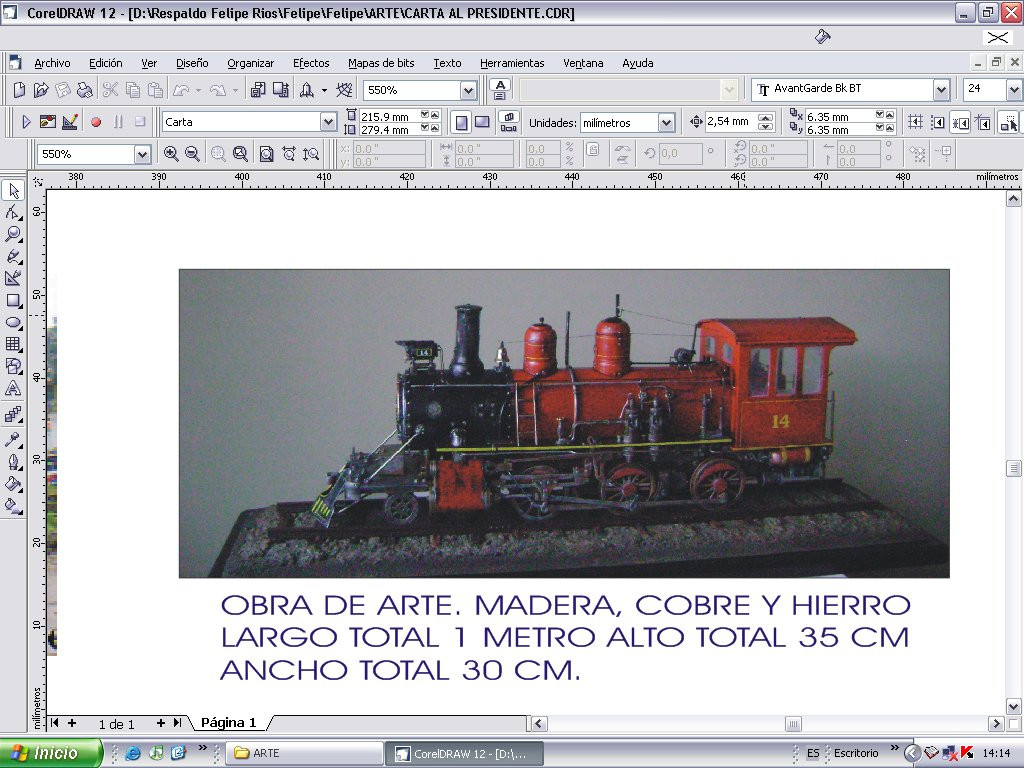This screenshot has width=1024, height=768.
Task: Click the Inicio start button
Action: [50, 753]
